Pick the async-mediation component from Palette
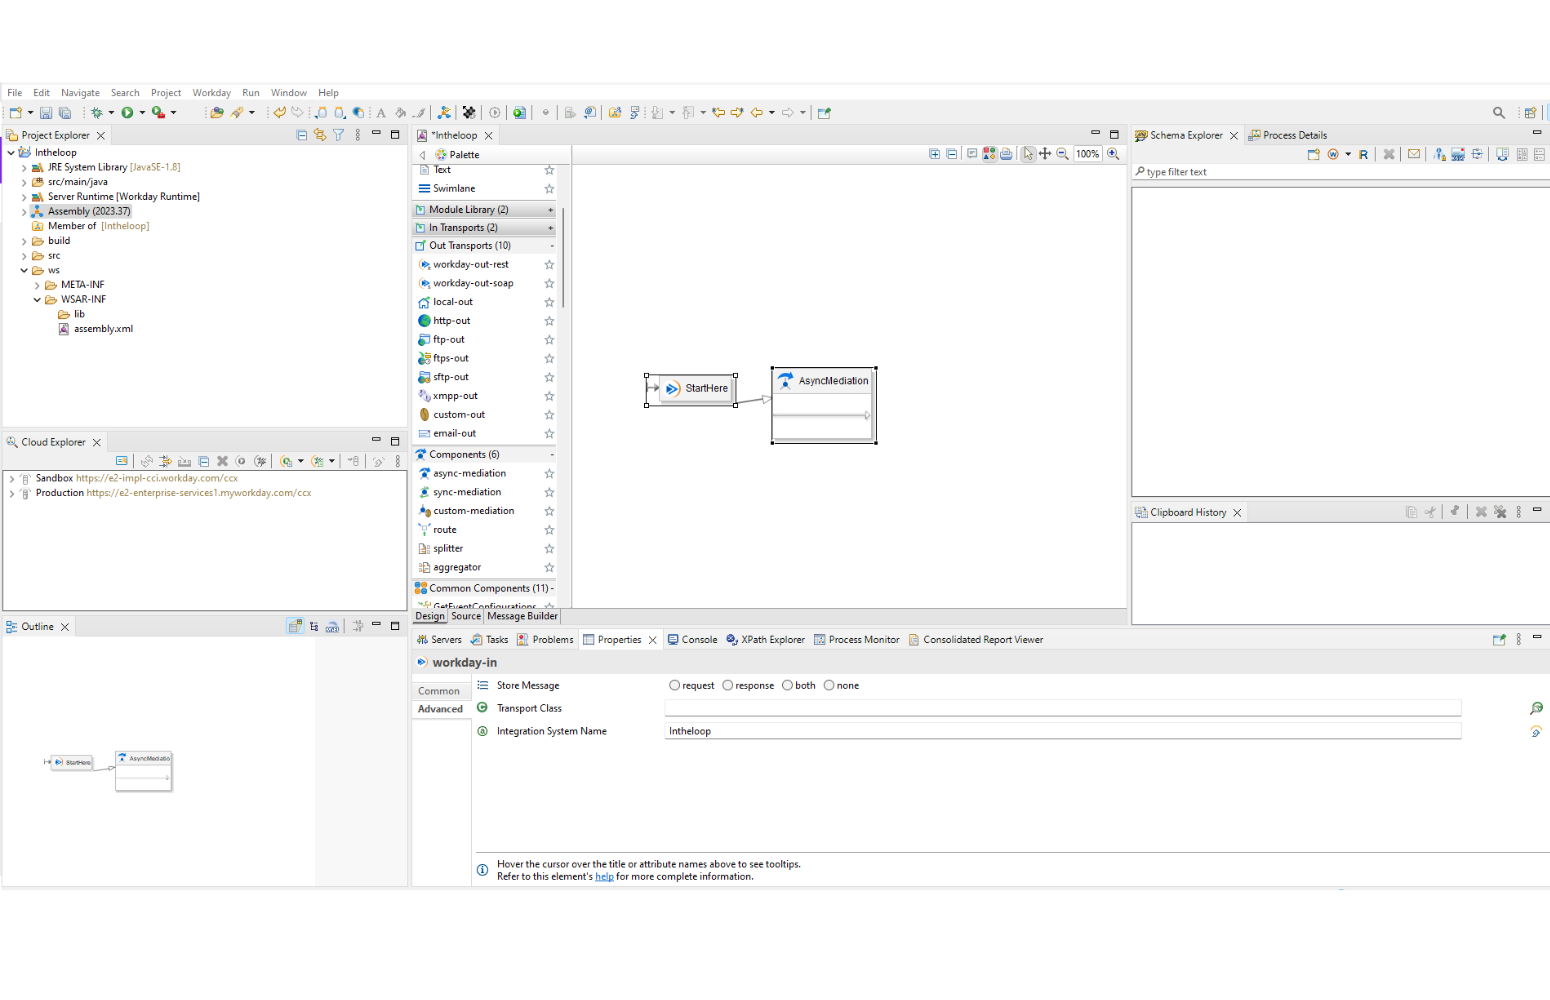This screenshot has width=1550, height=1000. (470, 472)
